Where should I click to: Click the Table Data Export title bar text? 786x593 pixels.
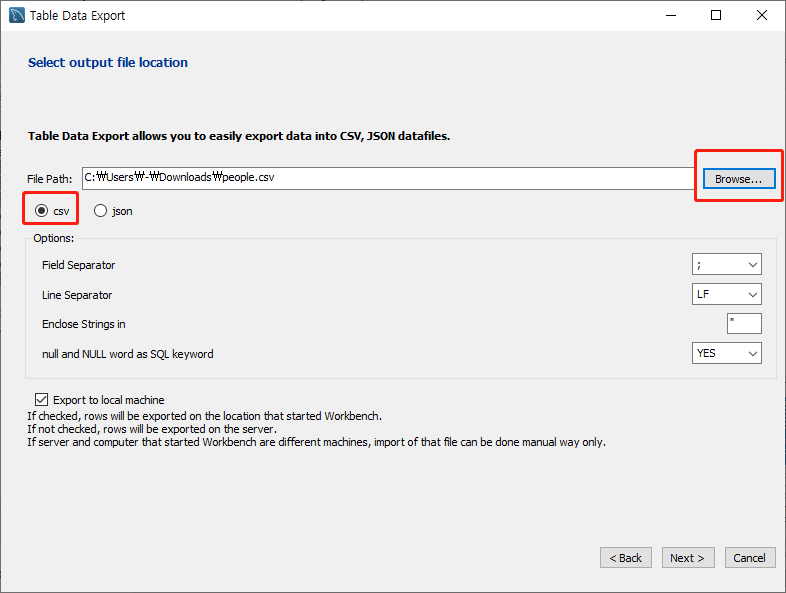pyautogui.click(x=78, y=16)
